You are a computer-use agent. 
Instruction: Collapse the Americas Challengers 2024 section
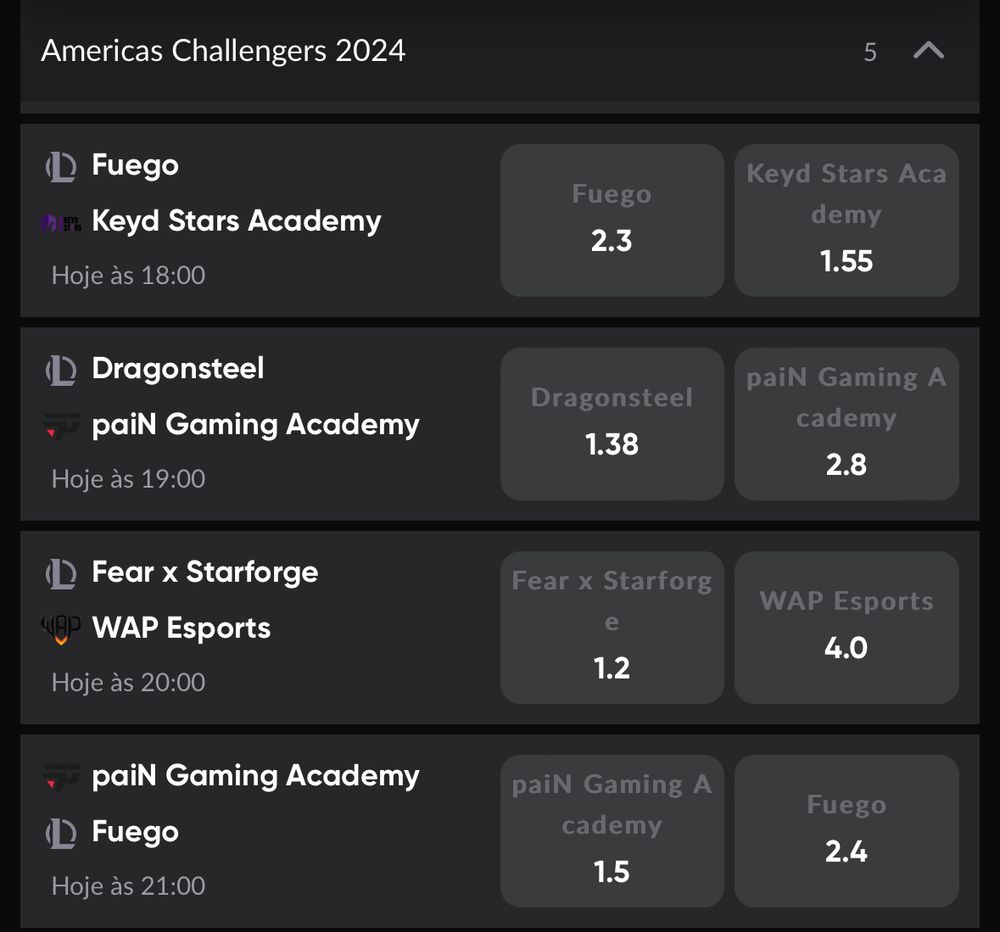click(928, 50)
